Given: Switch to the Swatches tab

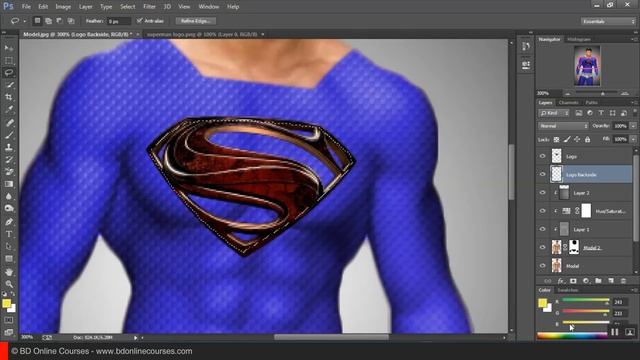Looking at the screenshot, I should point(567,290).
